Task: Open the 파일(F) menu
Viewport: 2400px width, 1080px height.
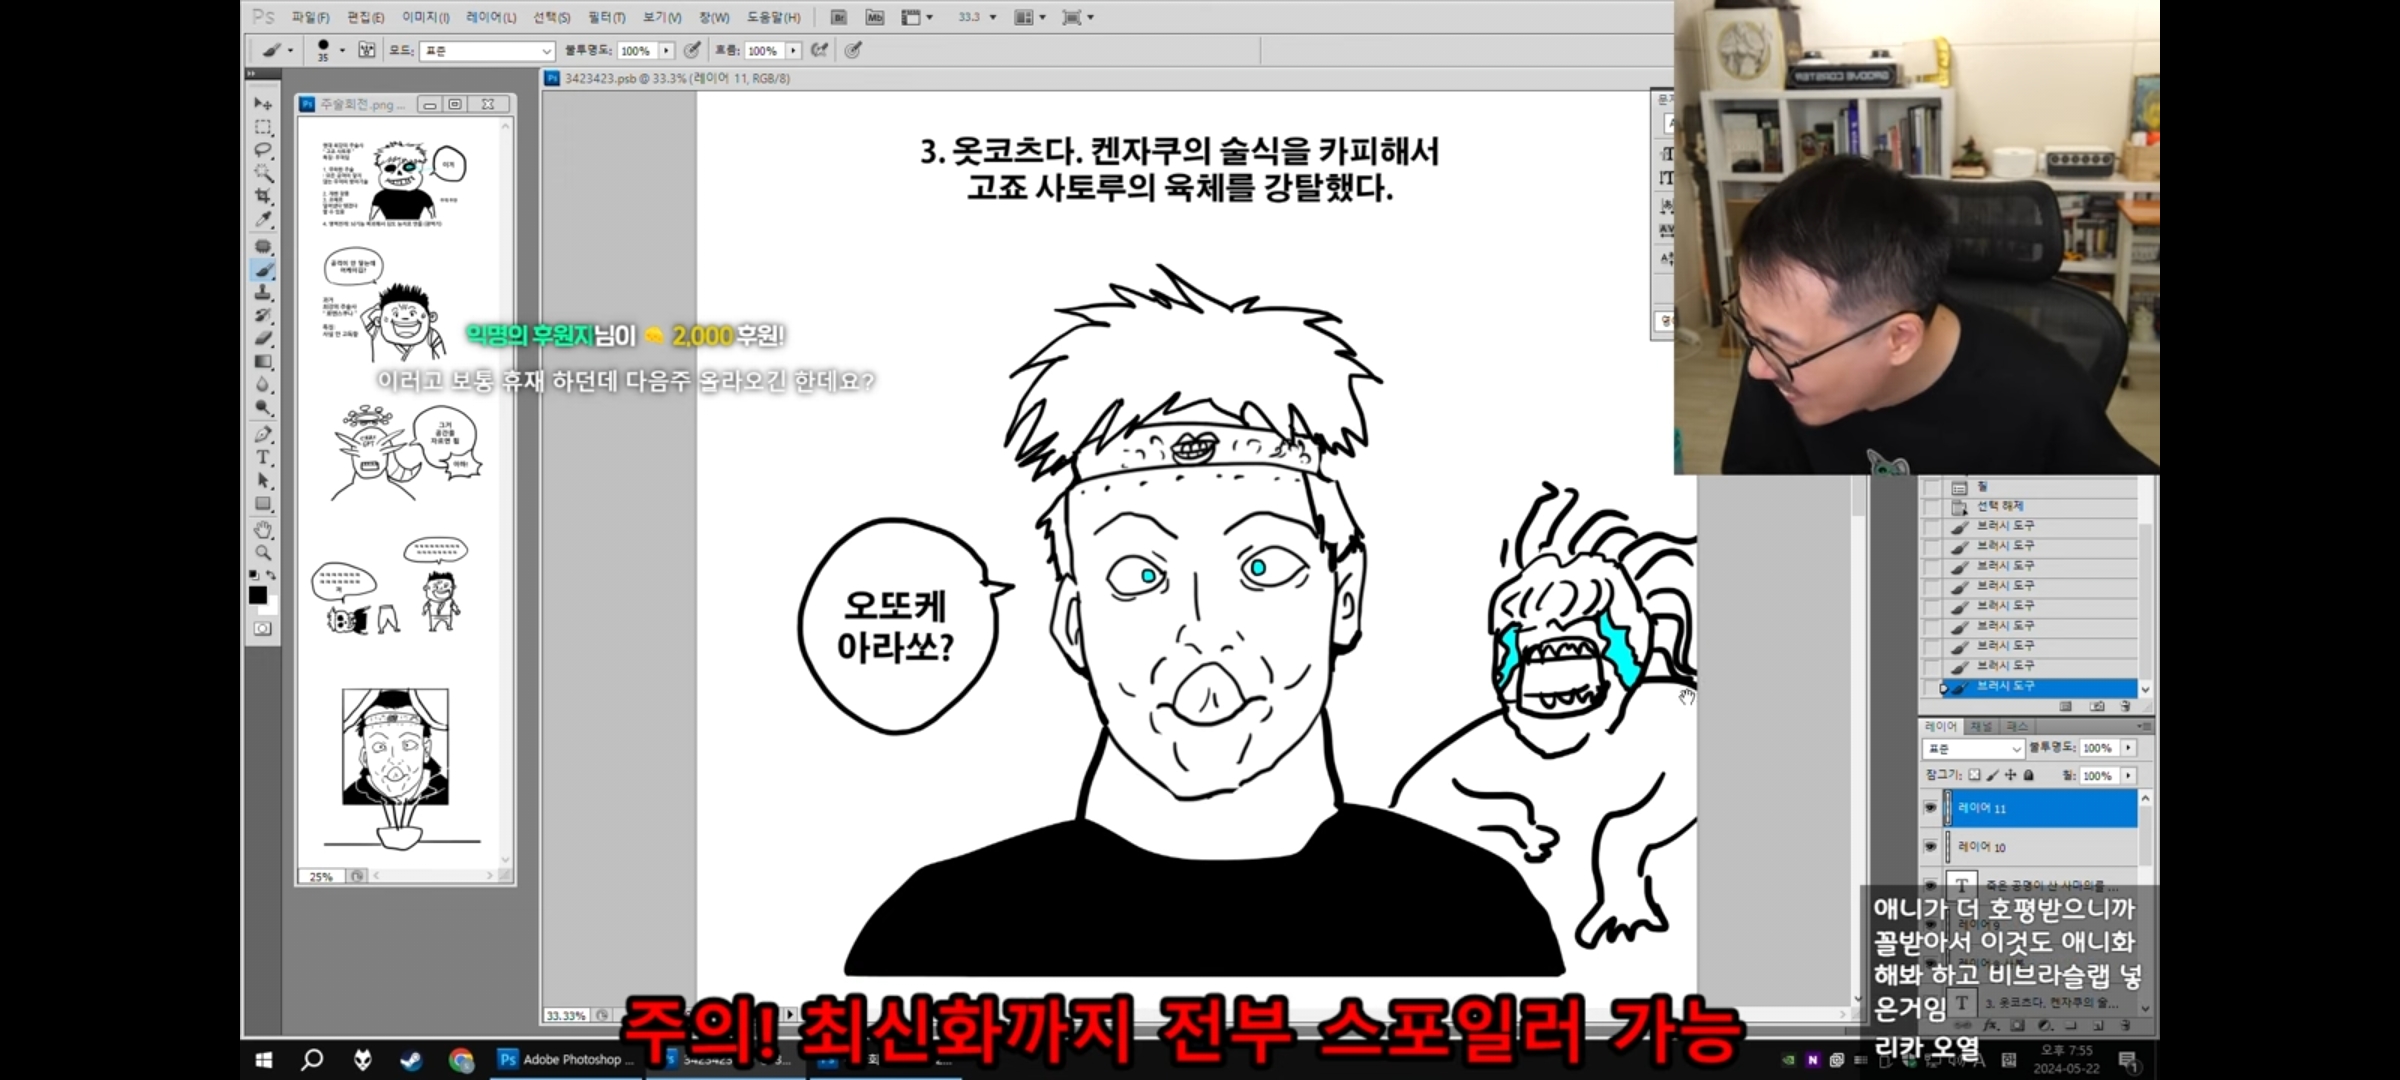Action: 310,17
